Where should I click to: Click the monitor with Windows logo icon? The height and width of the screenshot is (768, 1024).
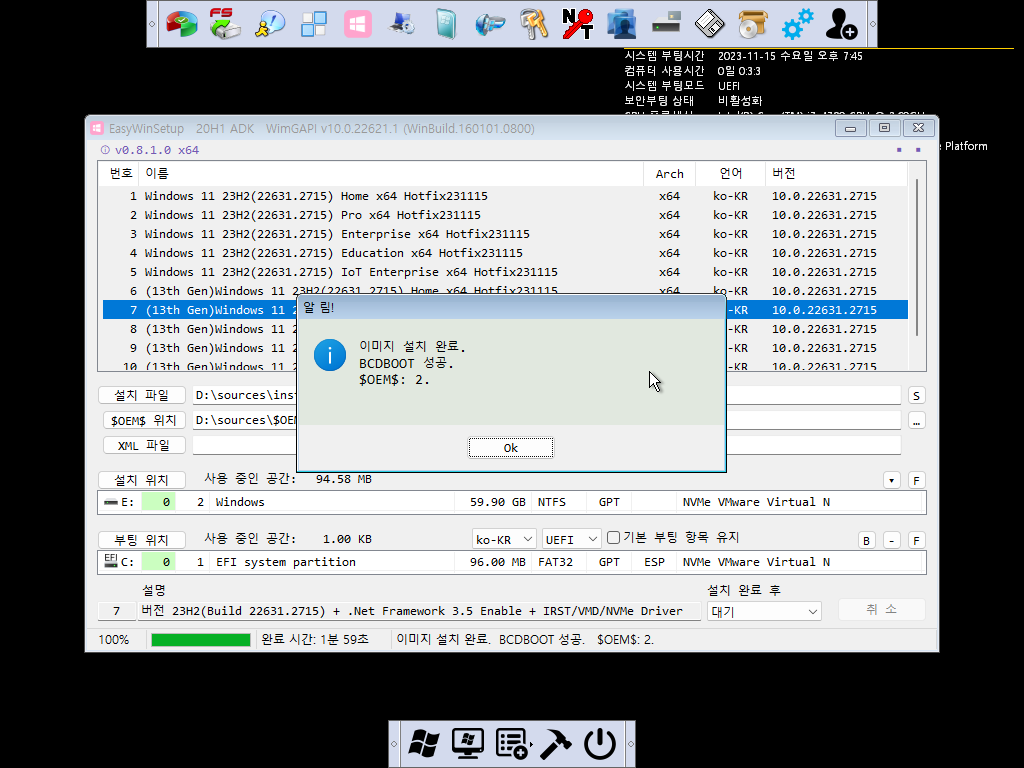(x=468, y=744)
